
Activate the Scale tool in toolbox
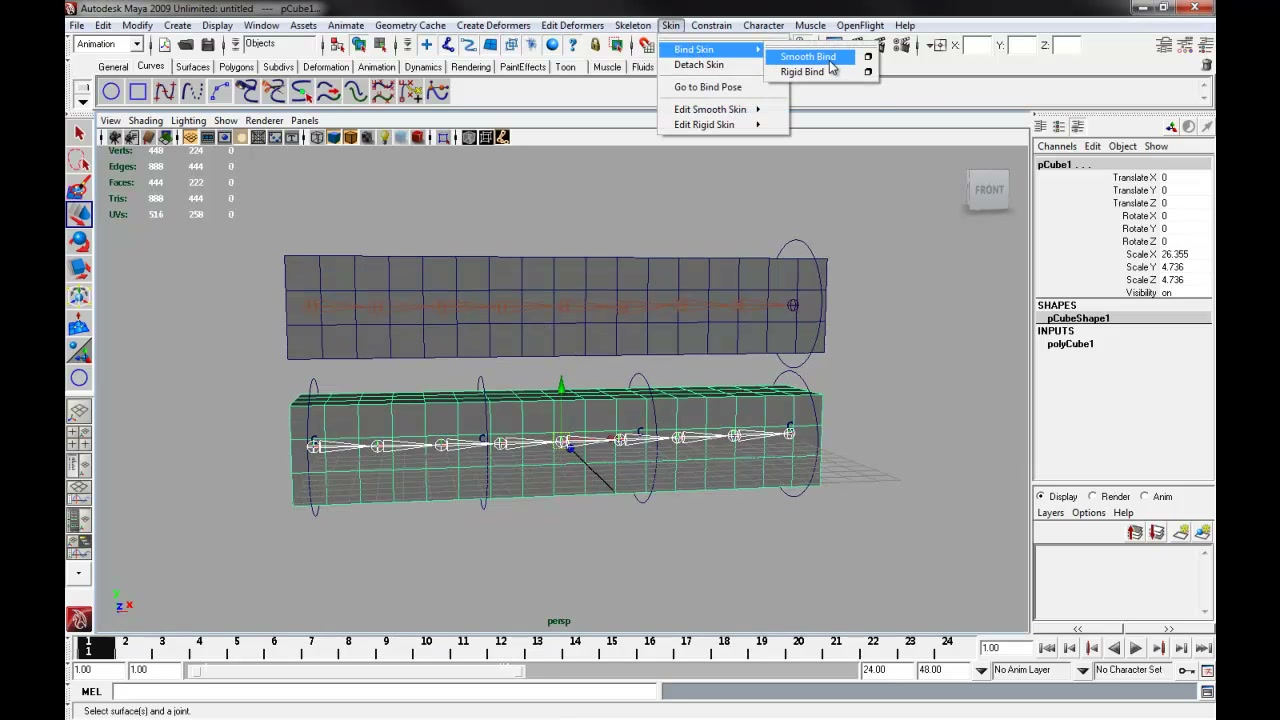tap(79, 268)
